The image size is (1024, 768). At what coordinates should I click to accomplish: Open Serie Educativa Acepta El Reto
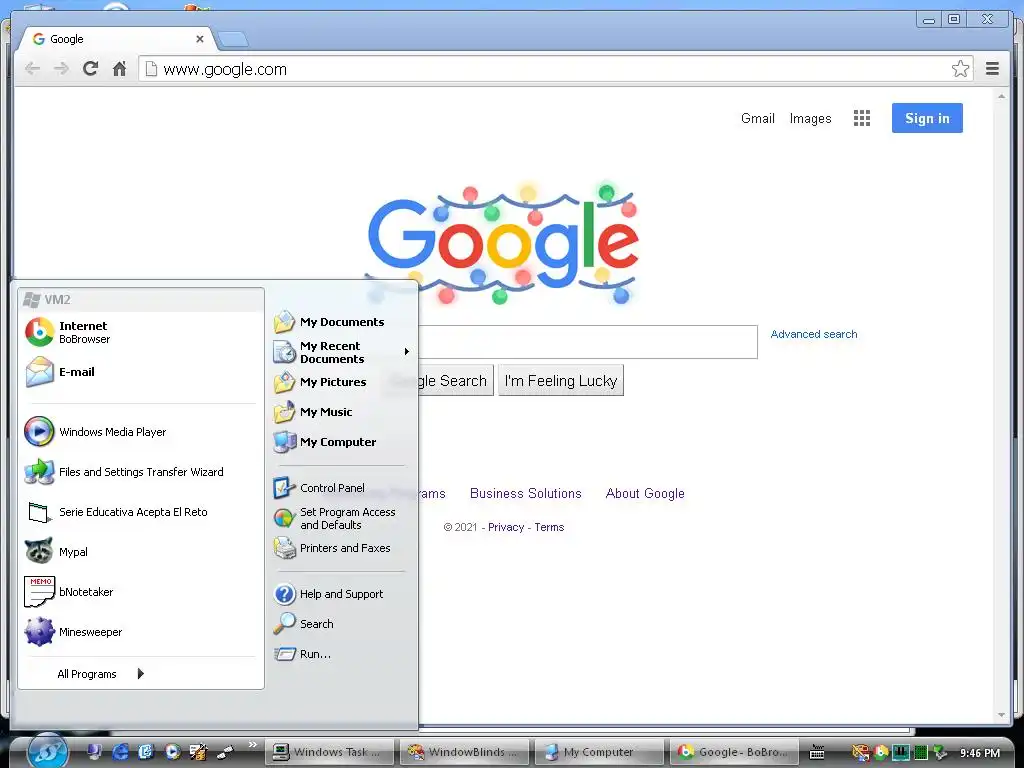tap(140, 512)
